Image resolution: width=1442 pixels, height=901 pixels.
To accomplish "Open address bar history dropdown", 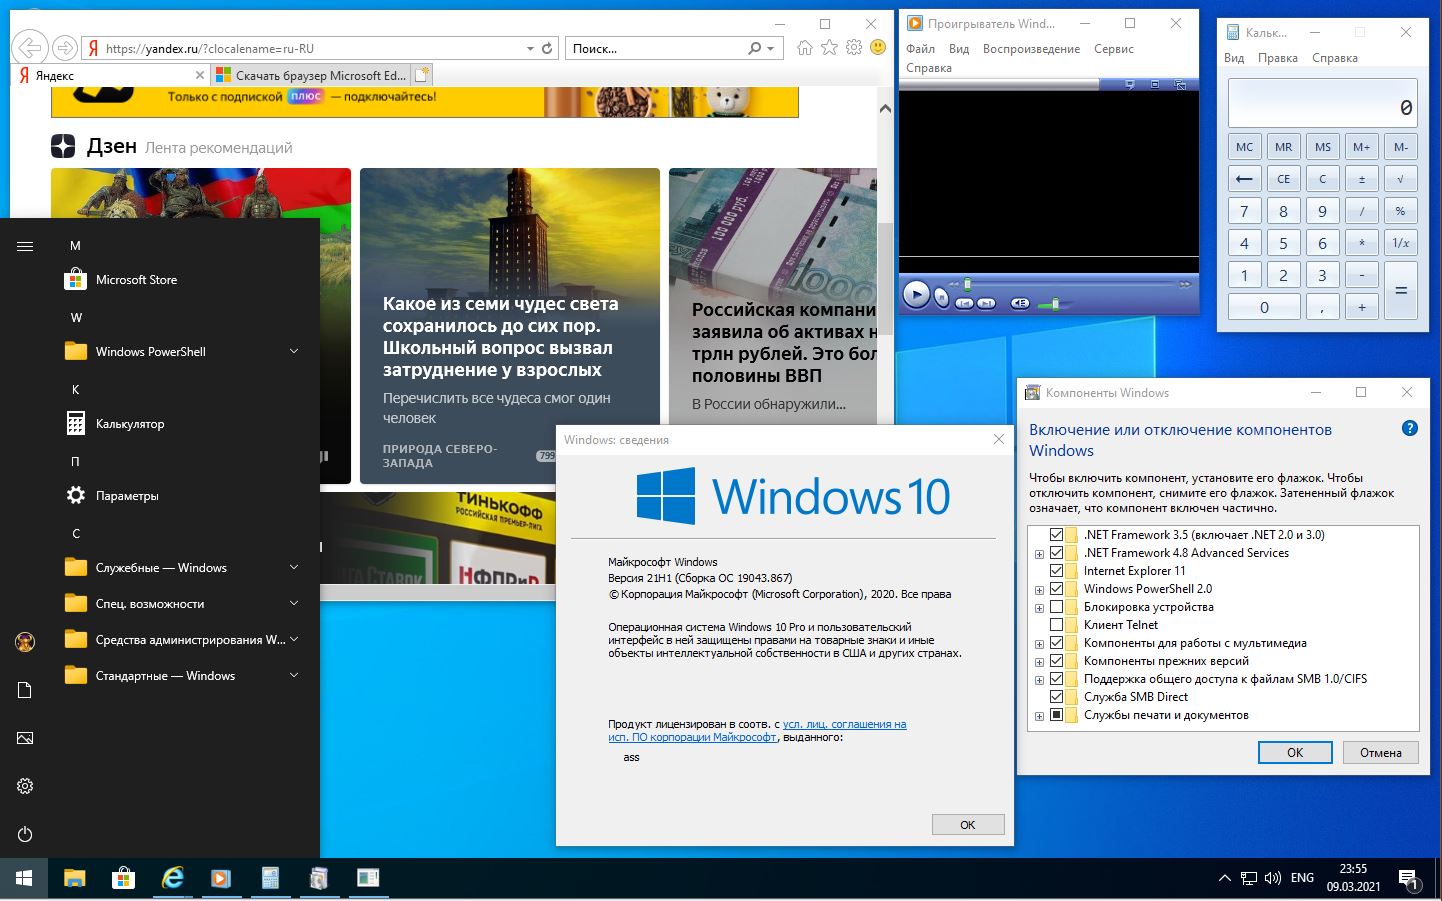I will coord(530,48).
